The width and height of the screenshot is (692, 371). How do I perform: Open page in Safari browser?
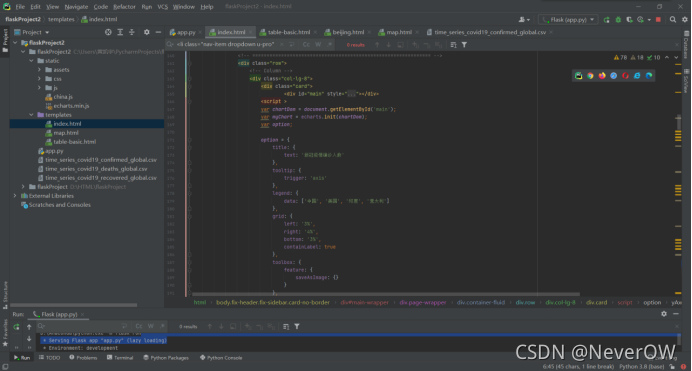click(x=613, y=76)
